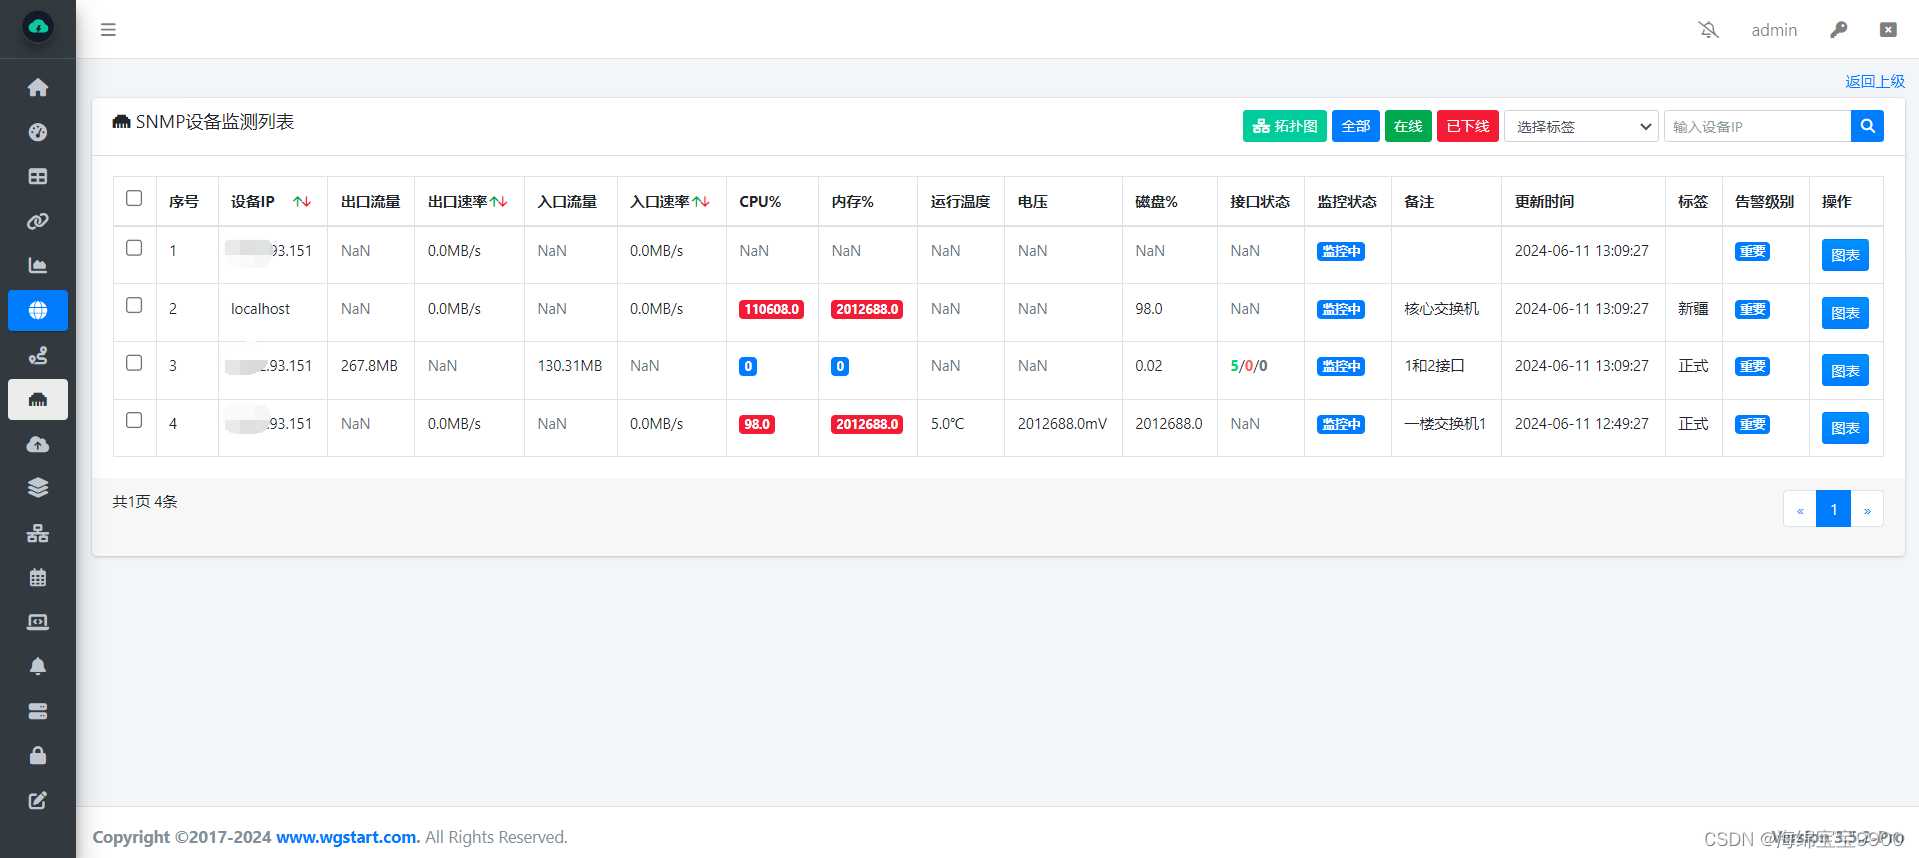The height and width of the screenshot is (858, 1919).
Task: Open the table grid icon in the sidebar
Action: coord(38,177)
